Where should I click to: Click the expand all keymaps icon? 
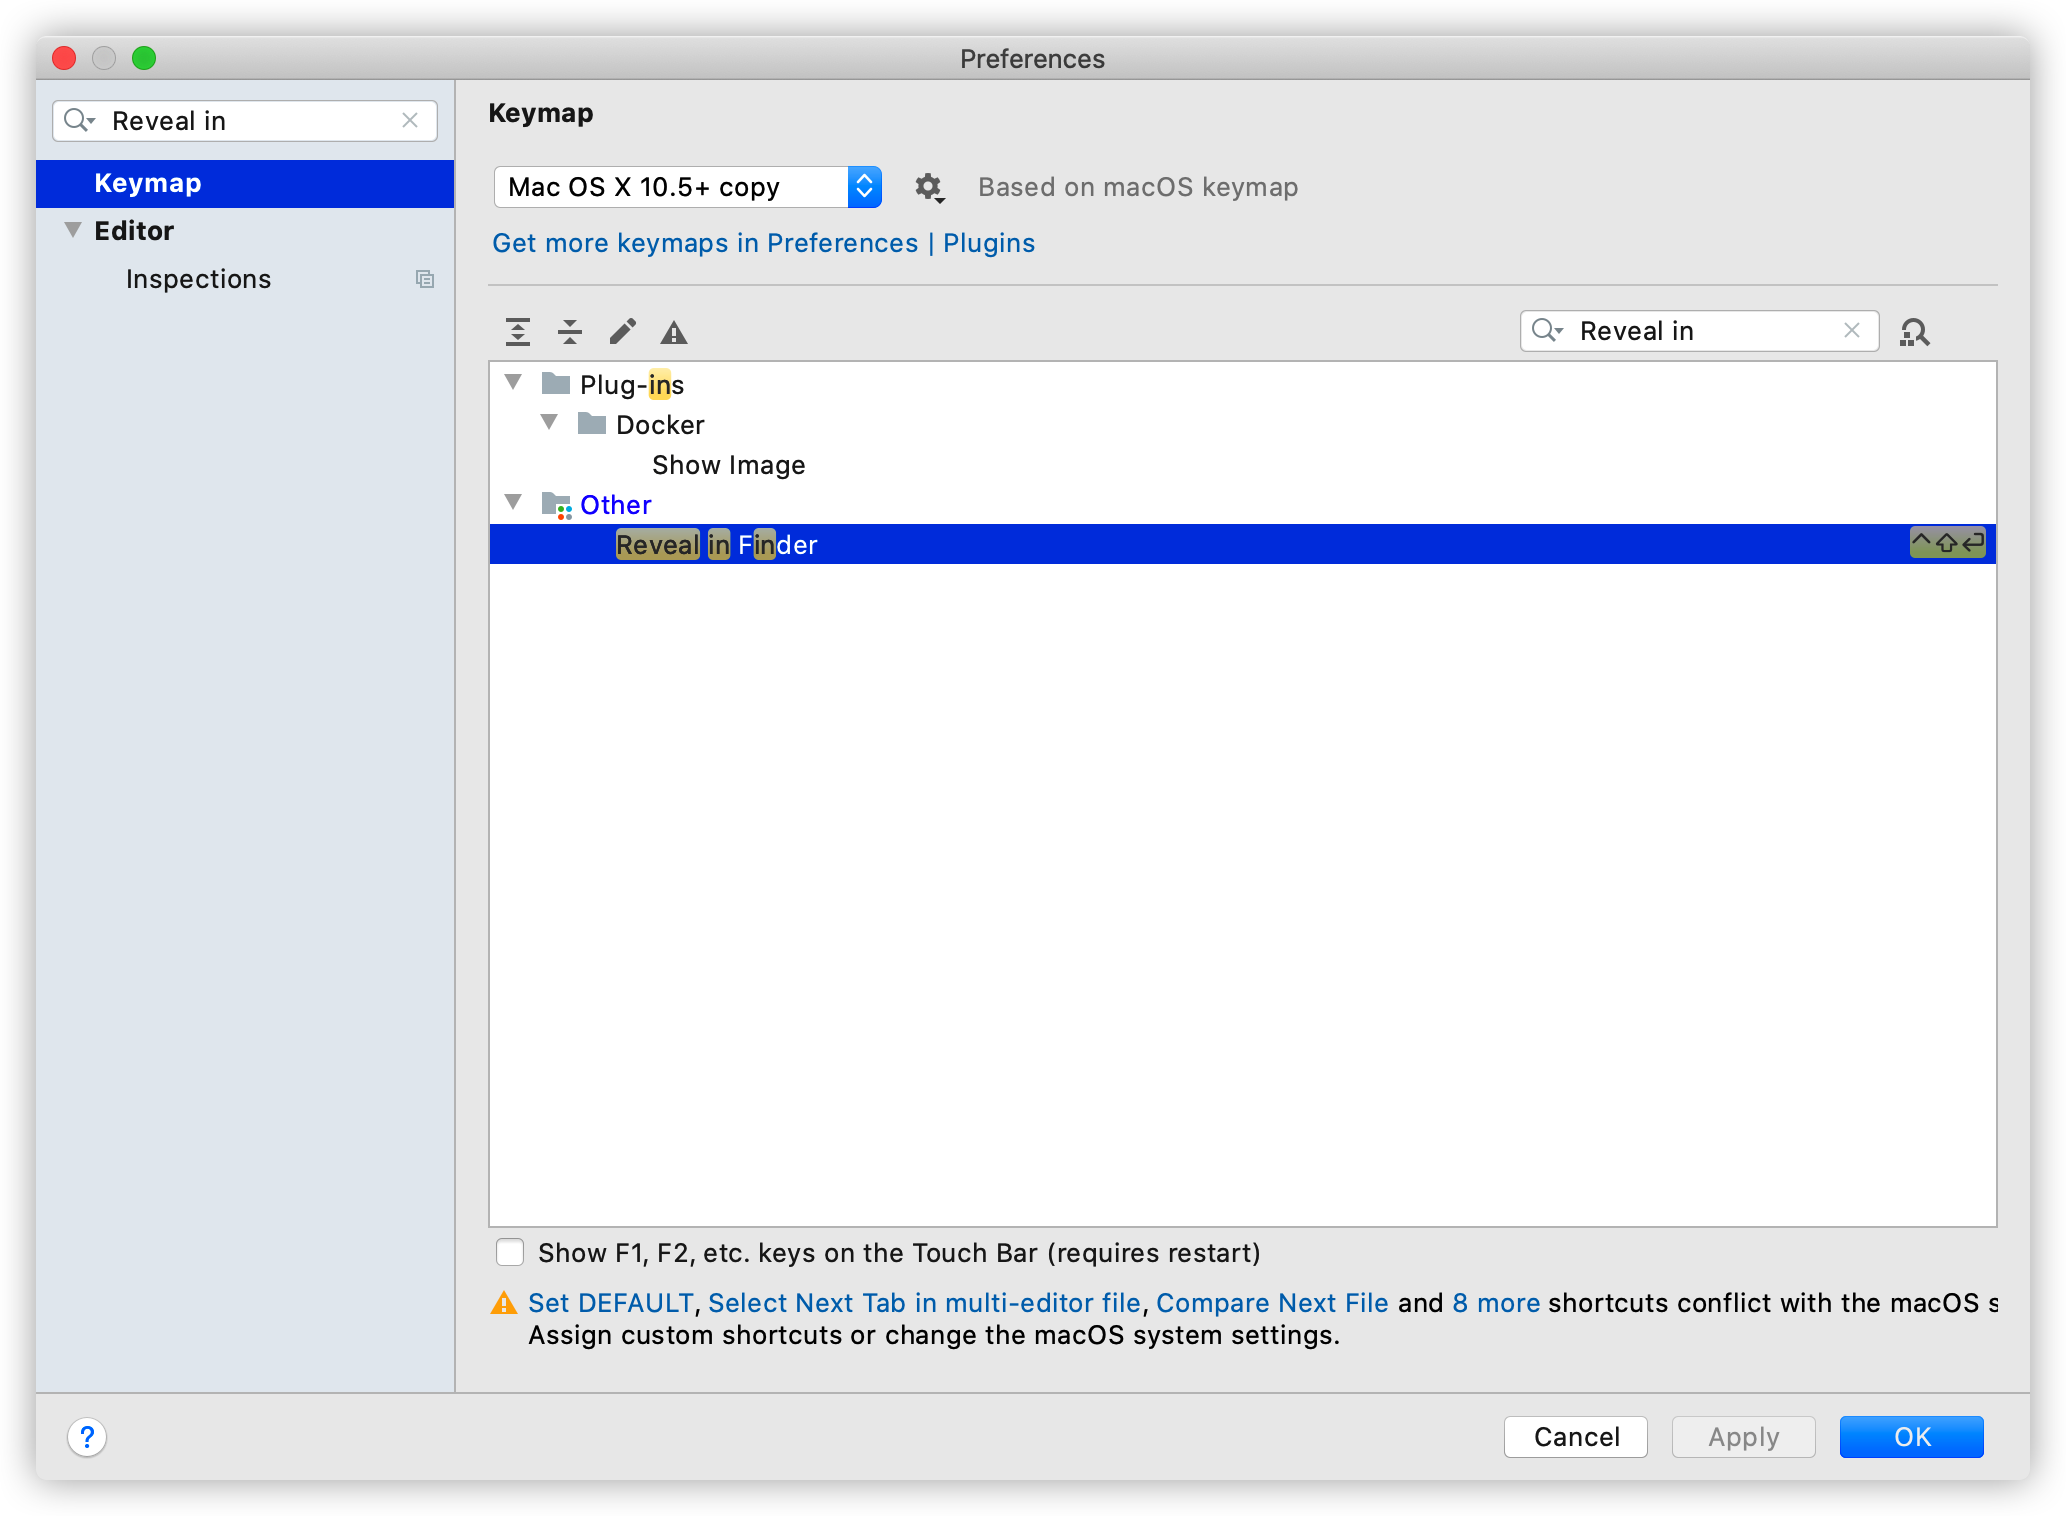click(518, 330)
